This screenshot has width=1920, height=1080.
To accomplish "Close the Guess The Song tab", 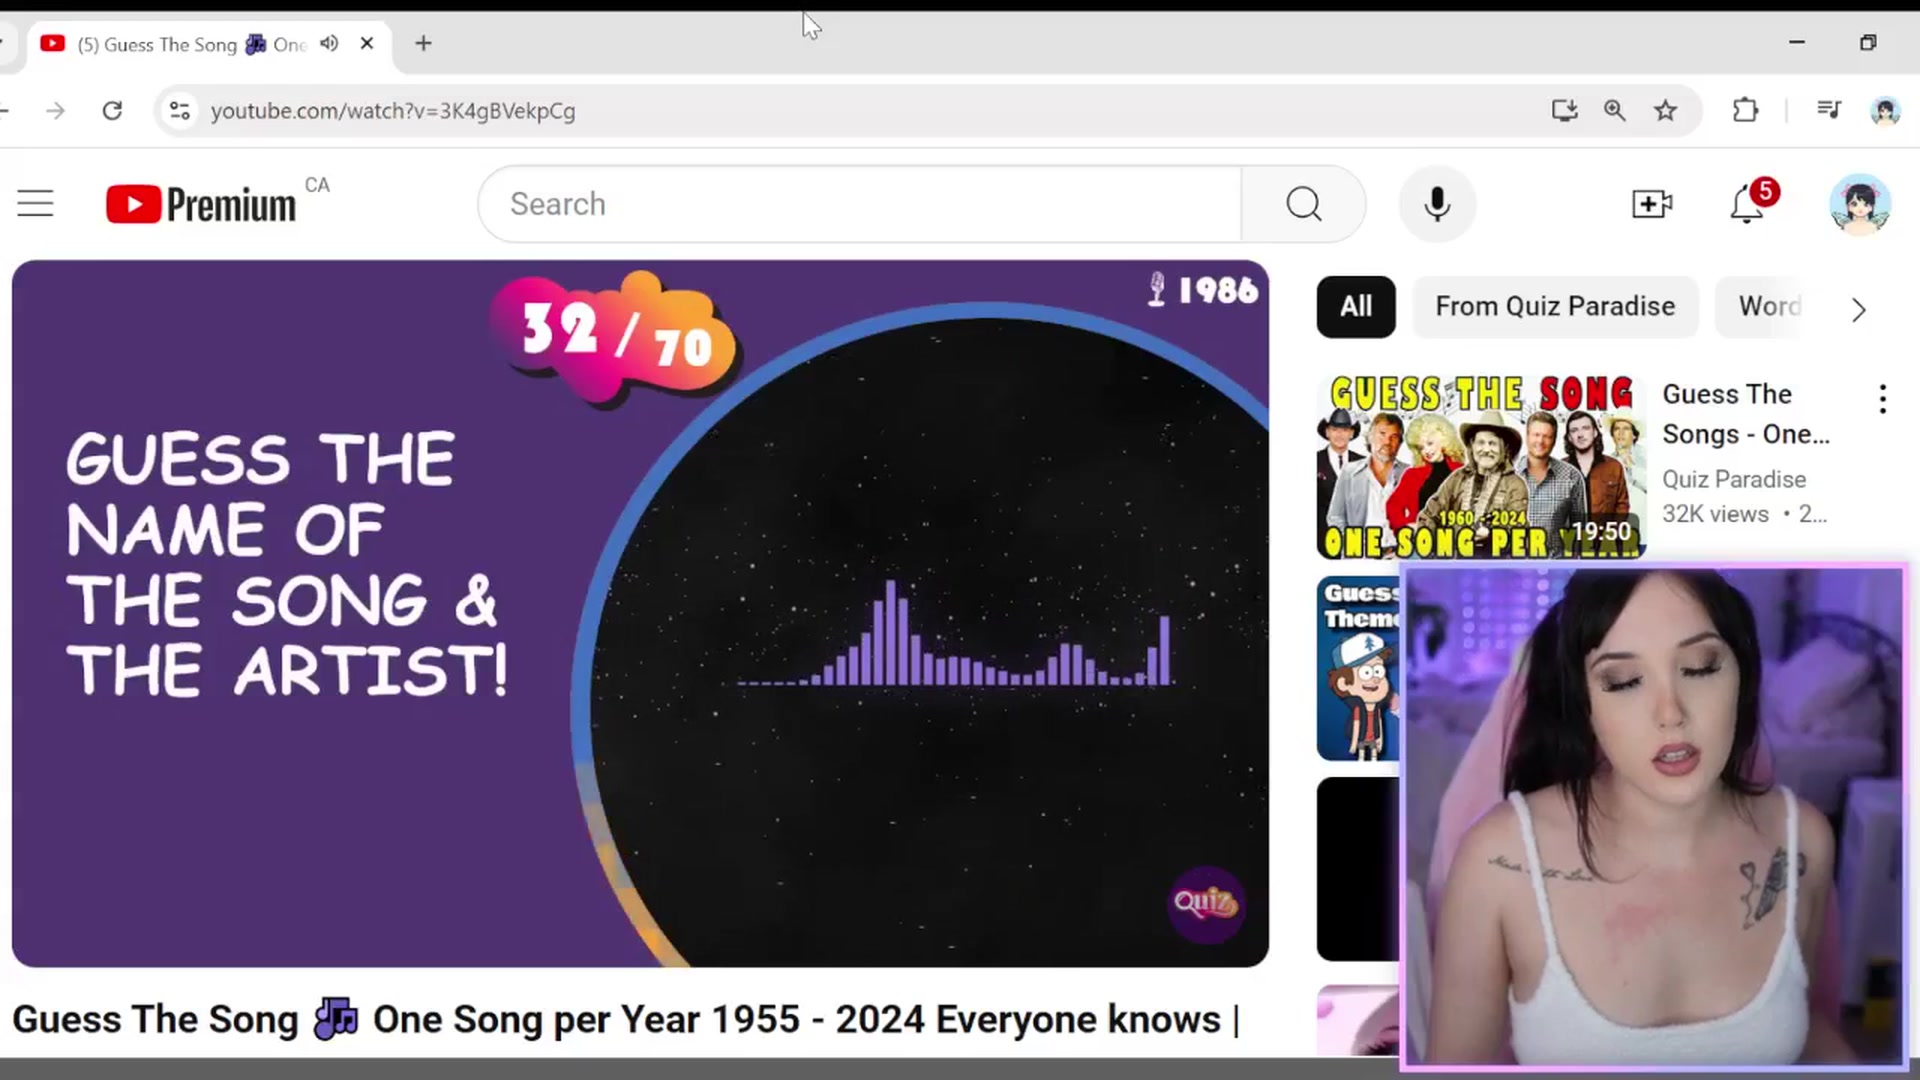I will point(367,43).
